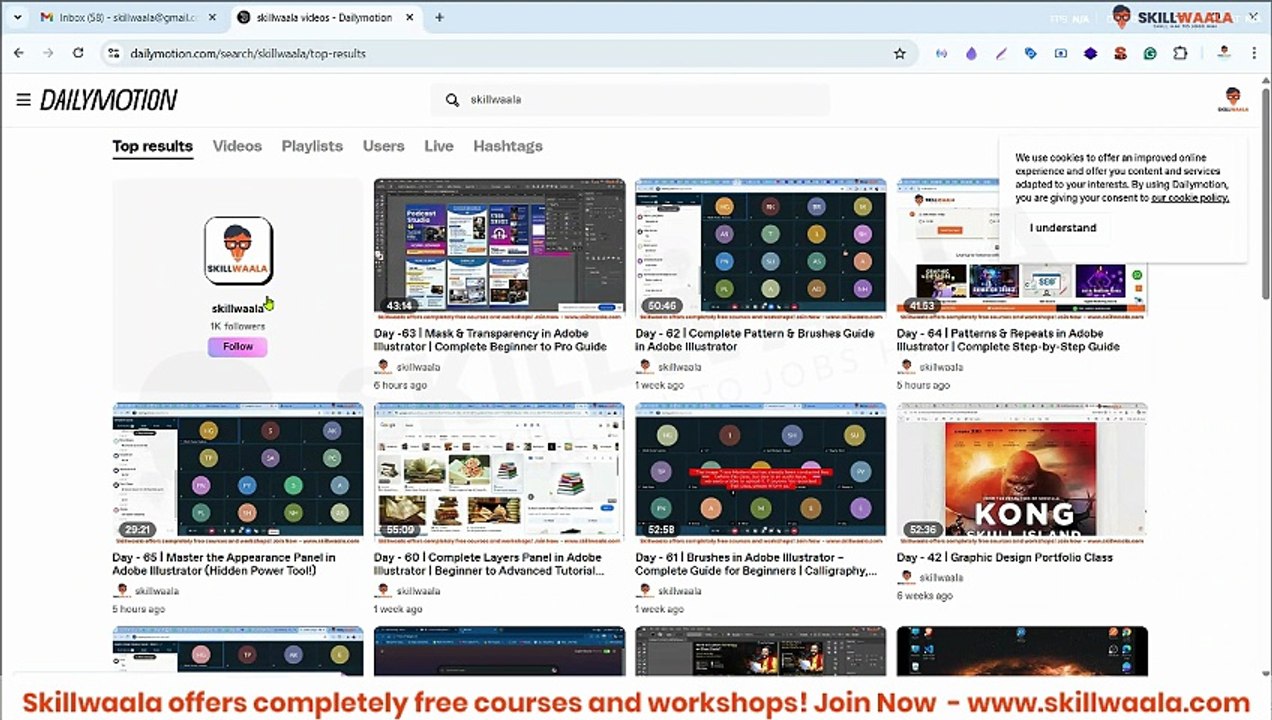
Task: Click the site information icon in address bar
Action: (x=114, y=53)
